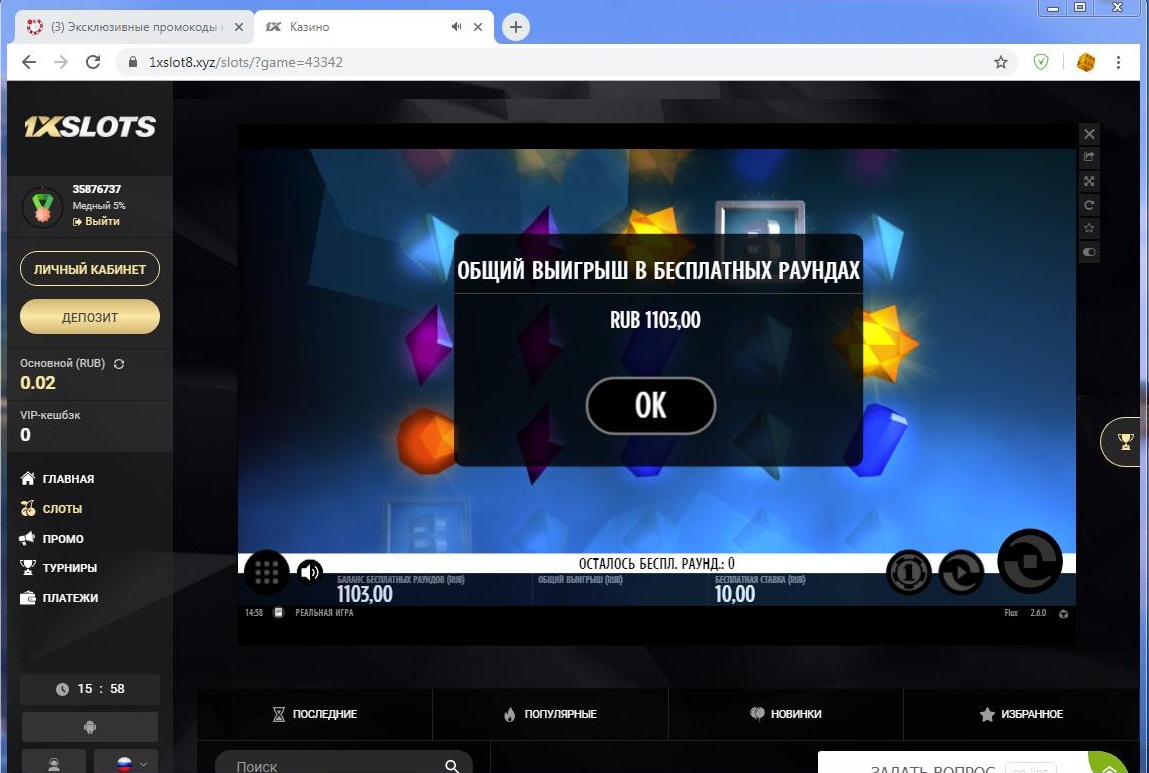Switch to the Эксклюзивные промокоды tab
The height and width of the screenshot is (773, 1149).
pos(135,27)
